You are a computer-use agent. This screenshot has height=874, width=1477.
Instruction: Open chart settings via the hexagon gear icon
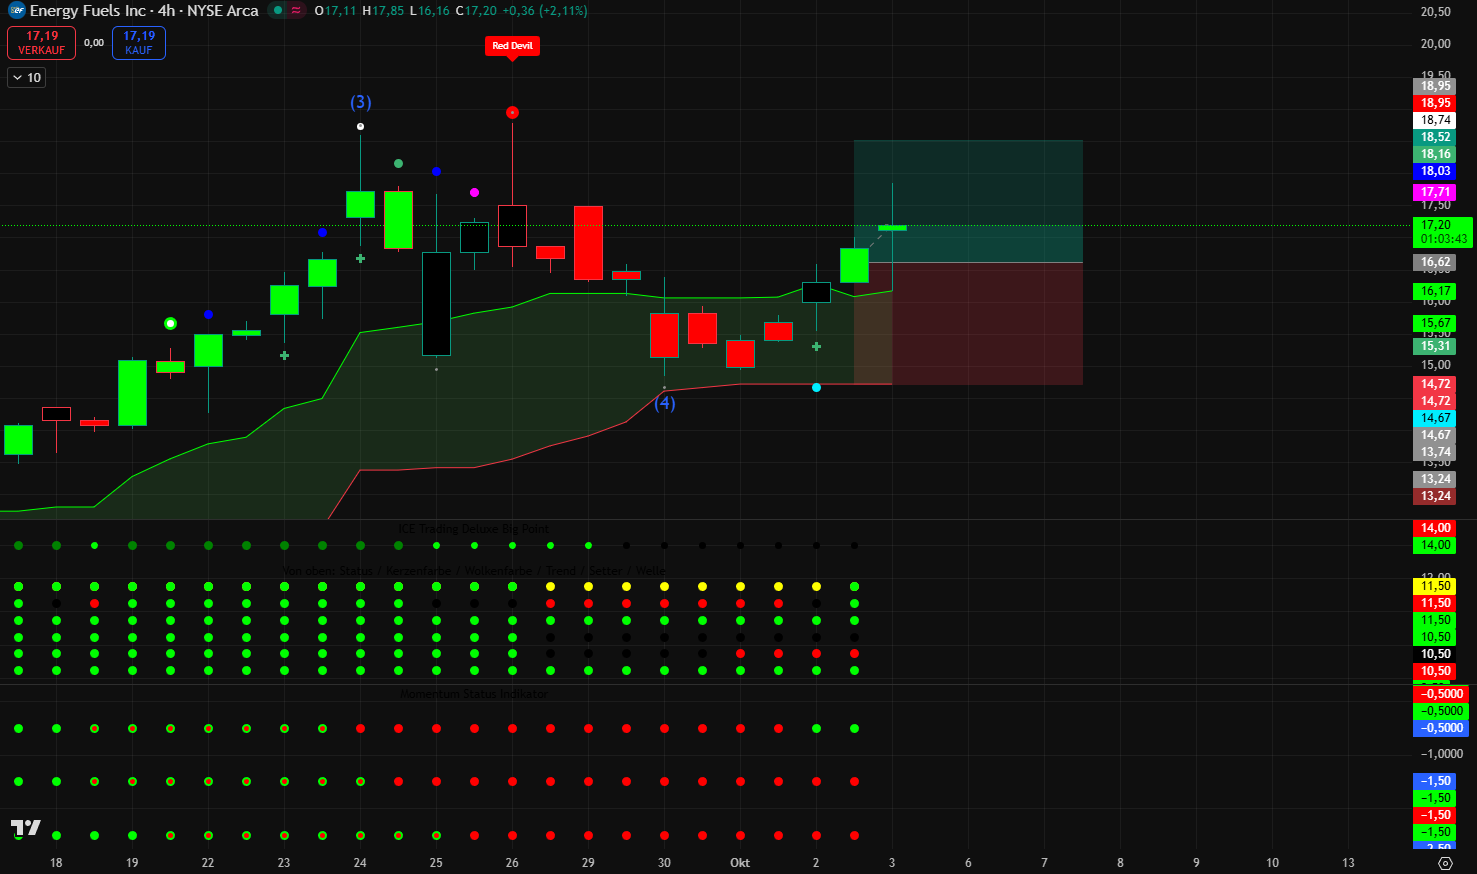(x=1444, y=862)
